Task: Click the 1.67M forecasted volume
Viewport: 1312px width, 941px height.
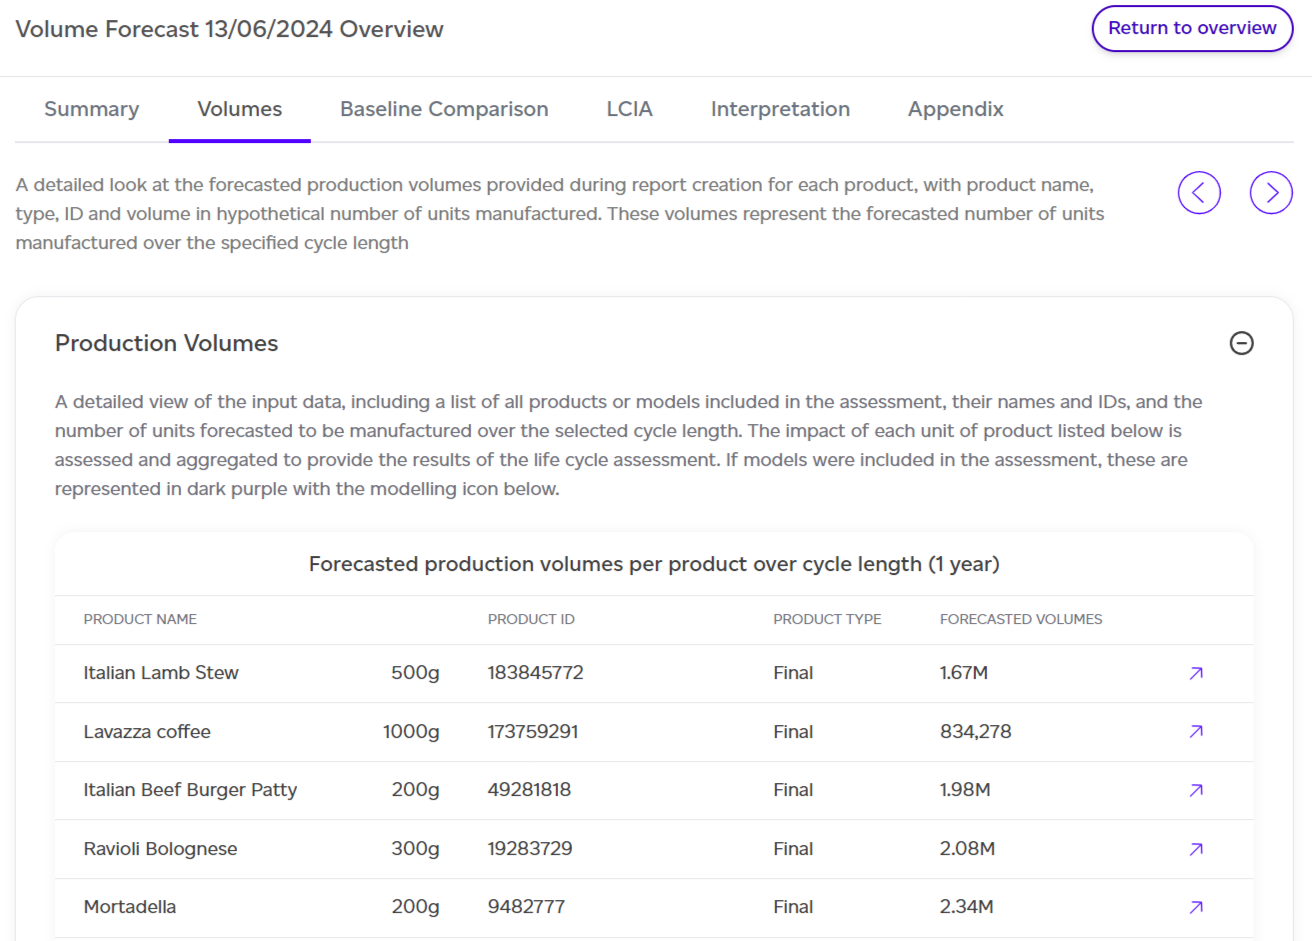Action: [964, 673]
